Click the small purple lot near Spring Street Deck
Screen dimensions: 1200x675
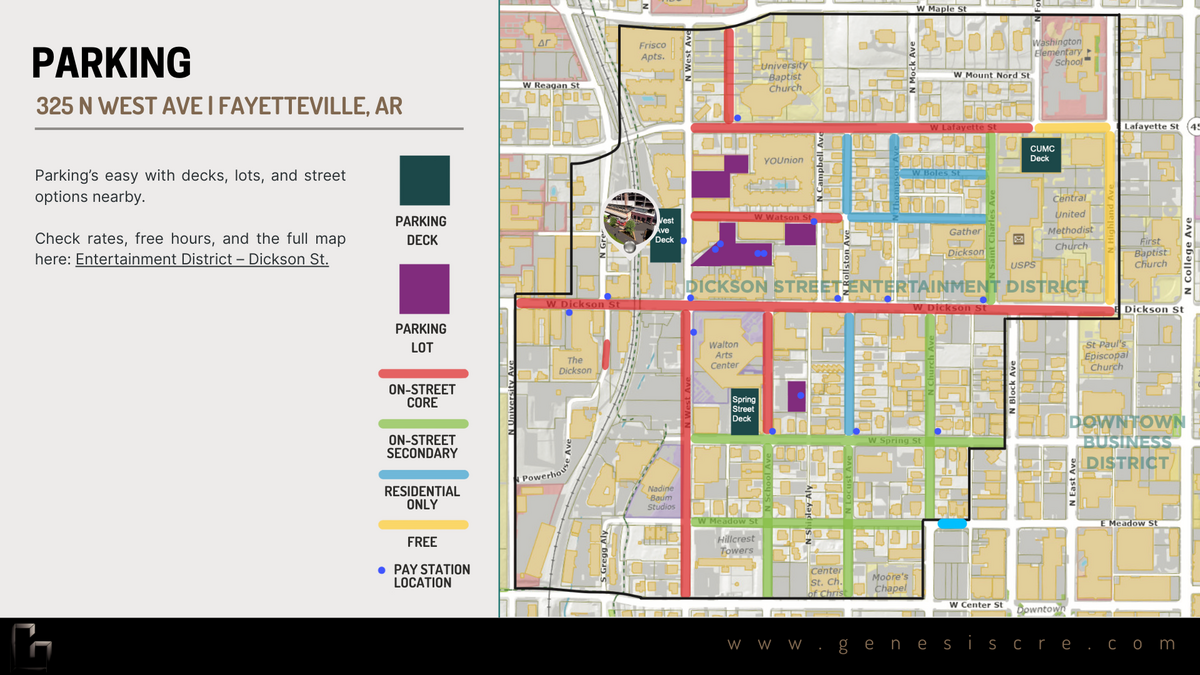pos(797,396)
